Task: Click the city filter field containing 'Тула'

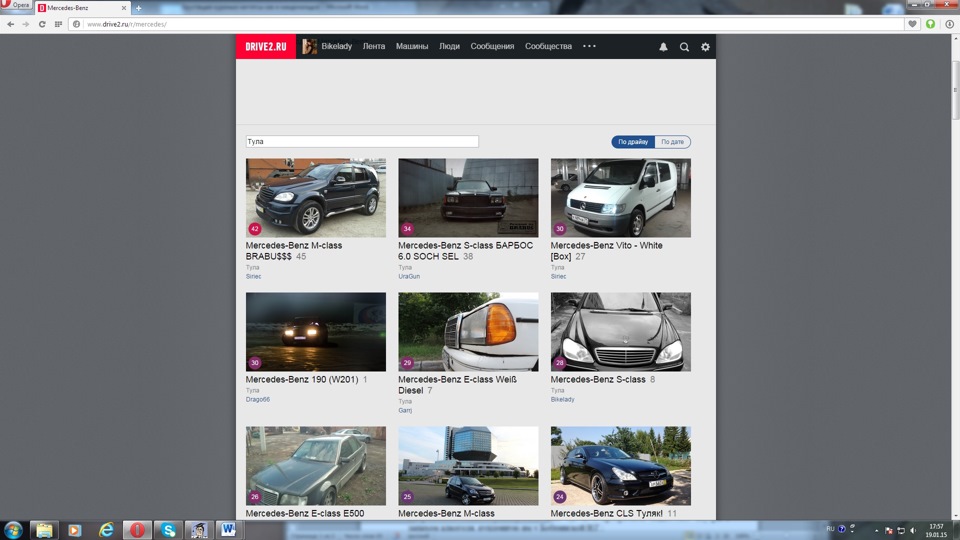Action: (362, 142)
